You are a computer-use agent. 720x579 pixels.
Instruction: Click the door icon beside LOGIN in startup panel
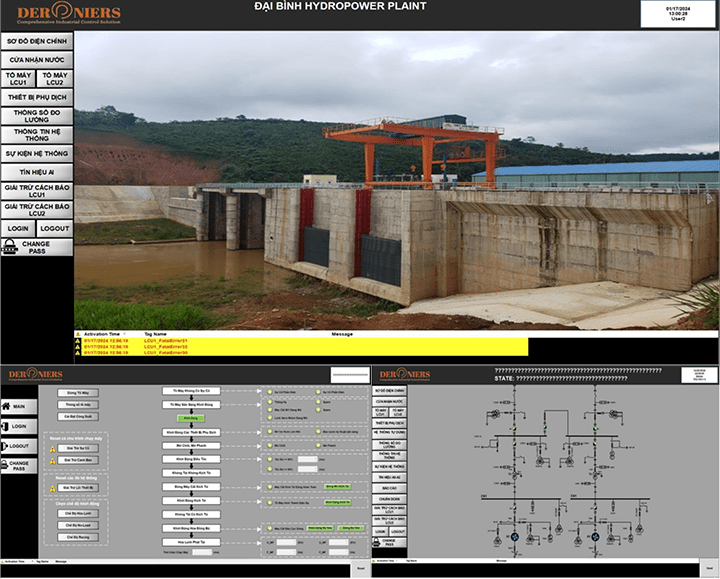point(6,426)
